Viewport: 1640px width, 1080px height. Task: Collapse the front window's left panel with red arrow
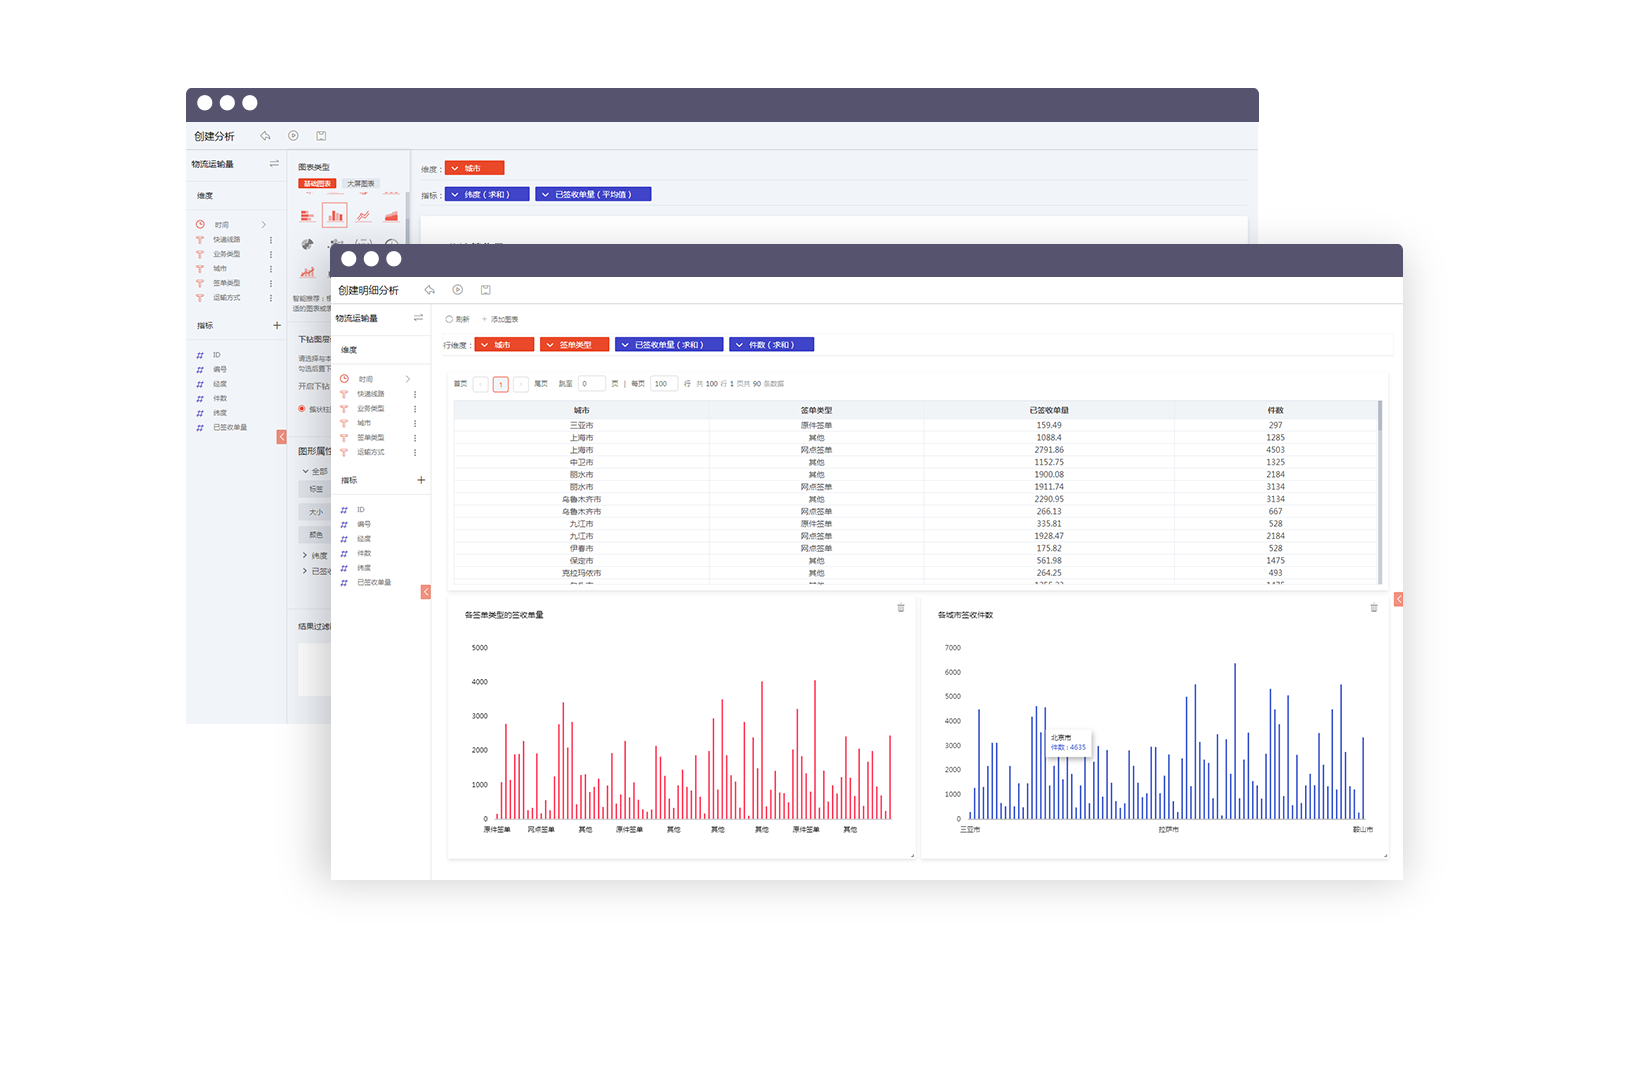click(426, 592)
